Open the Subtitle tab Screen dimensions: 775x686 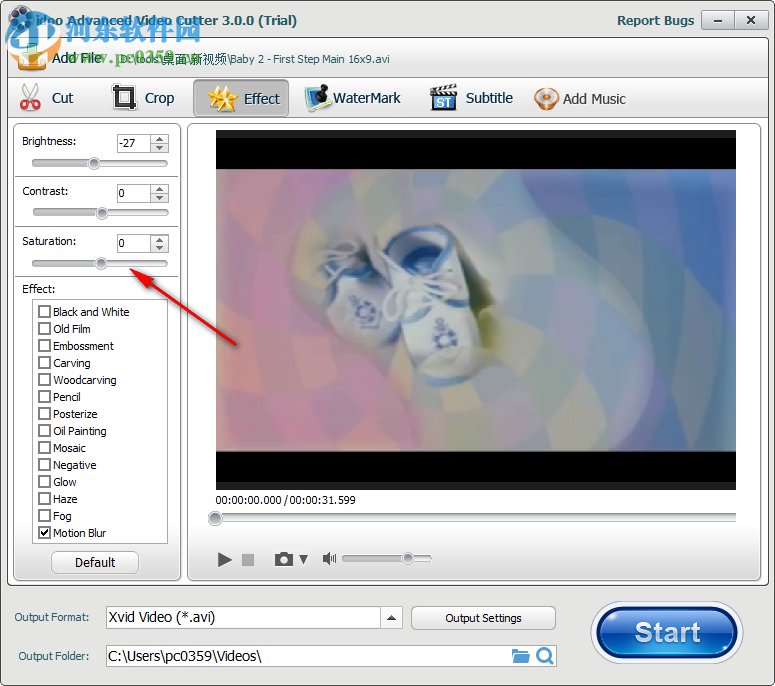[471, 98]
